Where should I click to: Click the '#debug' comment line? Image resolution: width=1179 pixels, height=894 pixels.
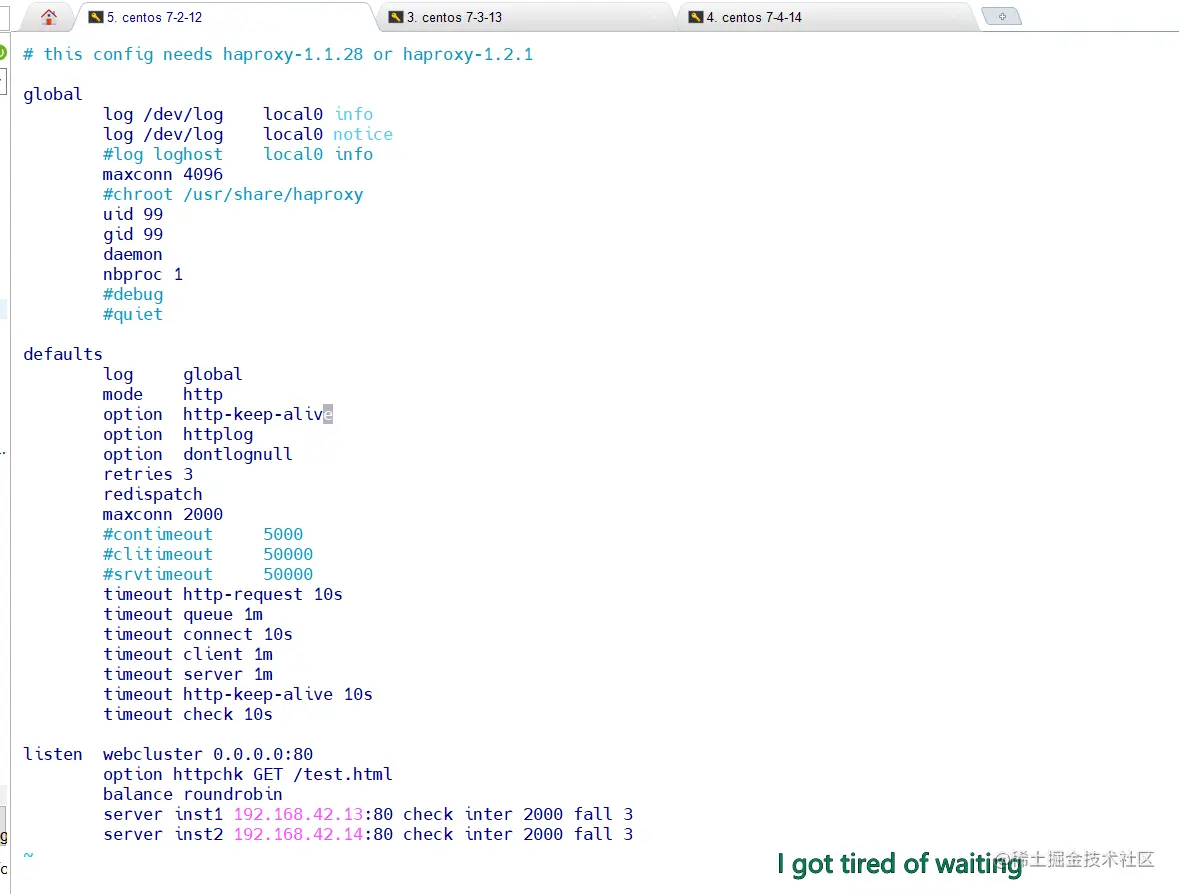(x=133, y=295)
